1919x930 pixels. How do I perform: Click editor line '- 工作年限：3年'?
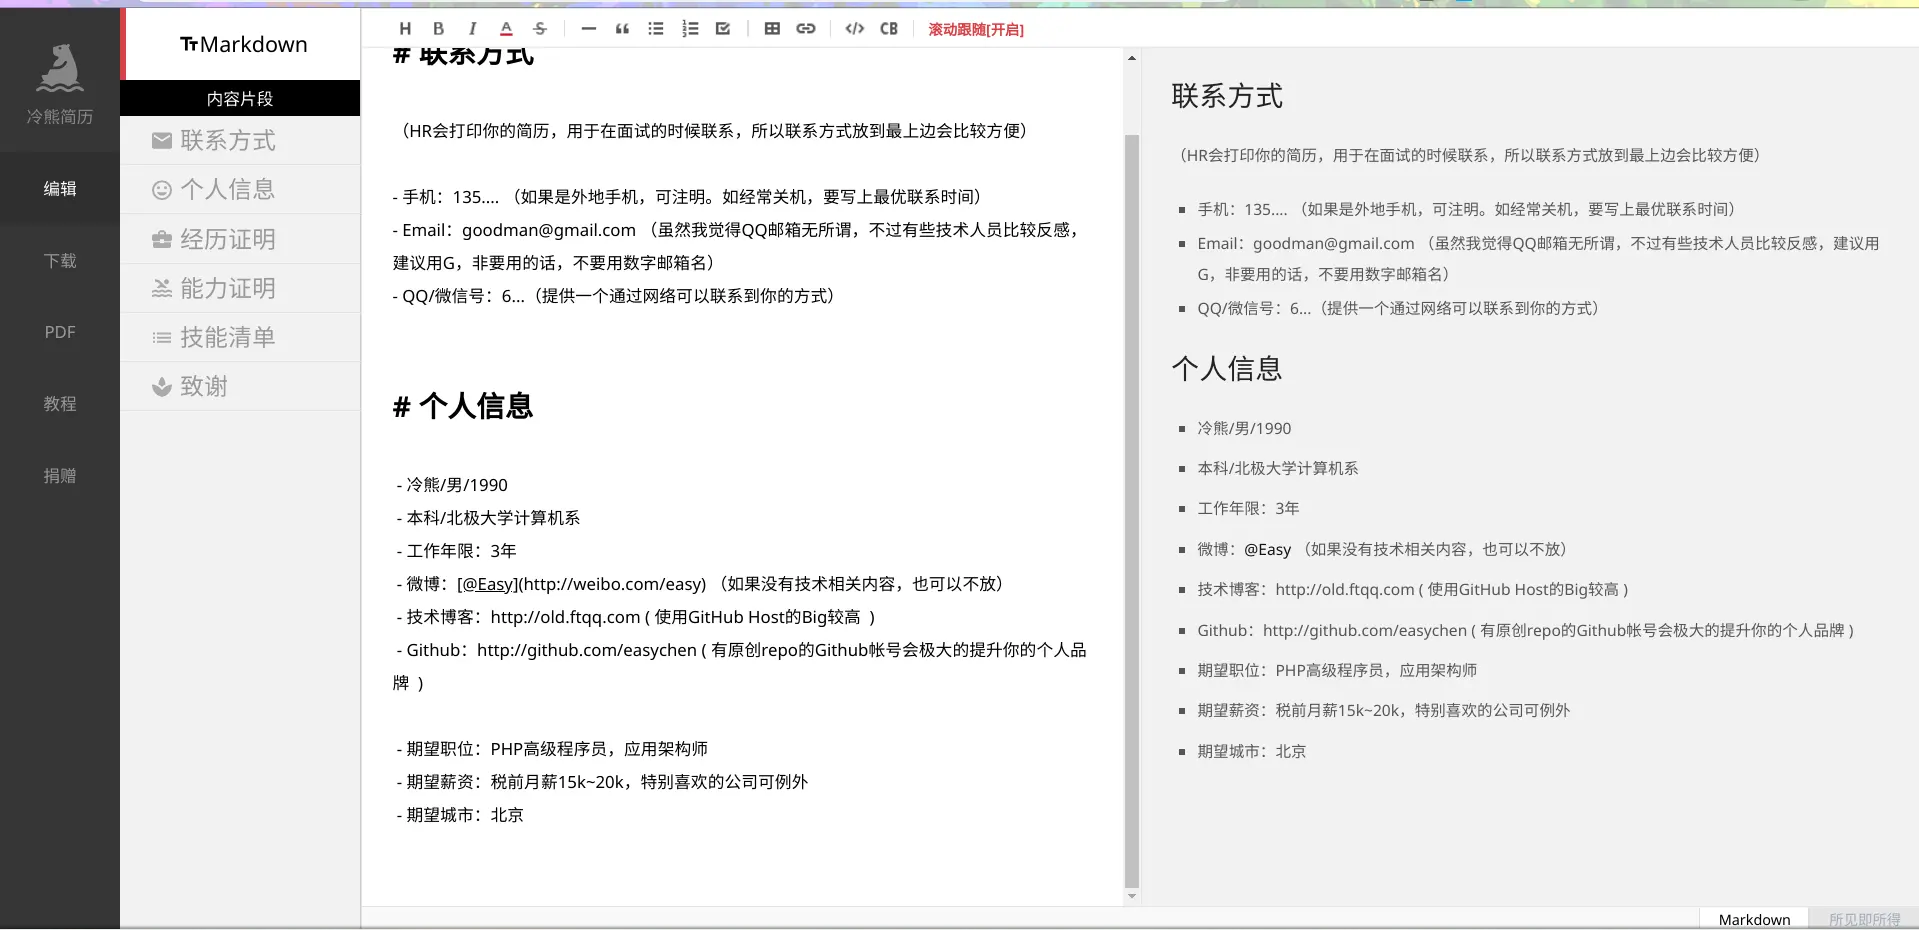point(456,551)
